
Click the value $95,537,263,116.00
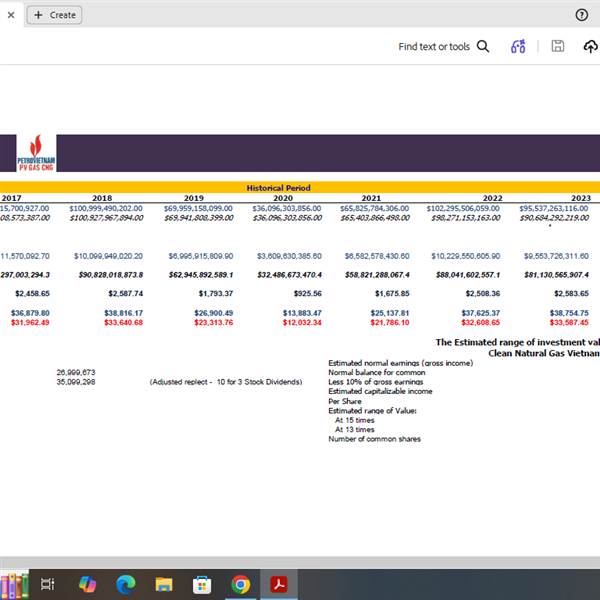point(554,208)
